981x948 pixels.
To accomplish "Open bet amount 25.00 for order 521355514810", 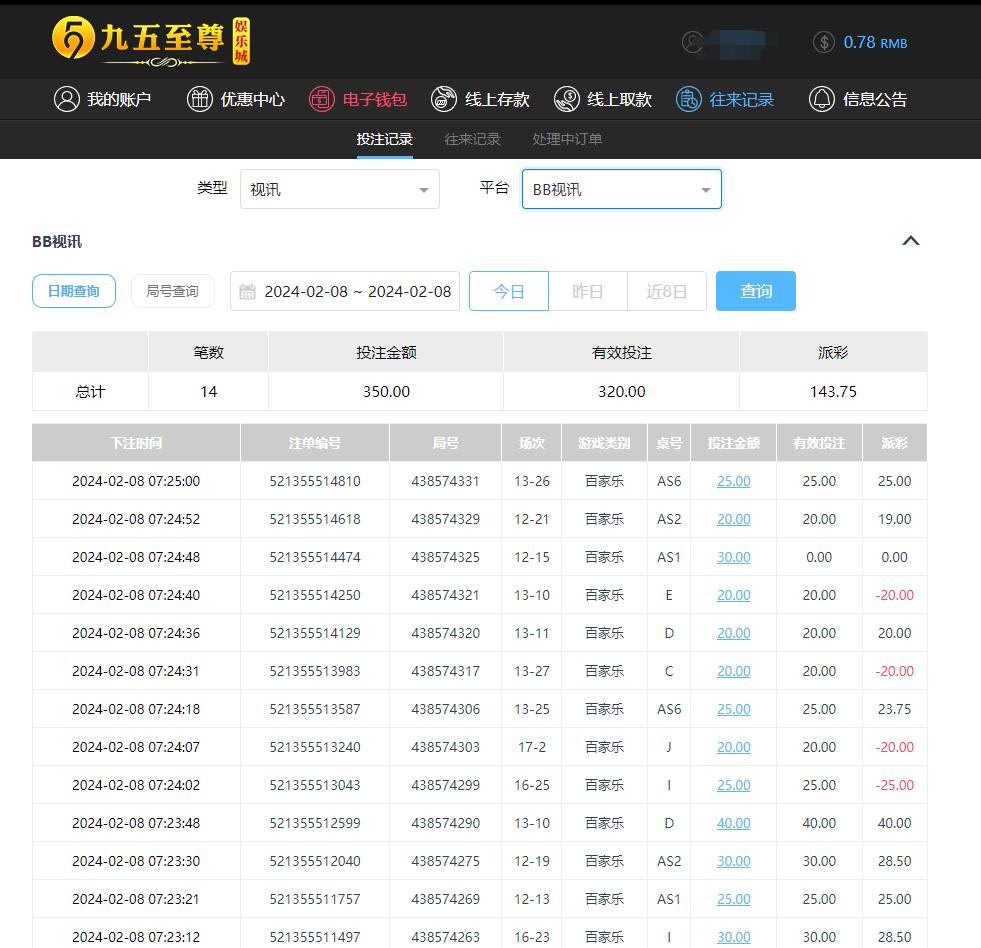I will [x=733, y=481].
